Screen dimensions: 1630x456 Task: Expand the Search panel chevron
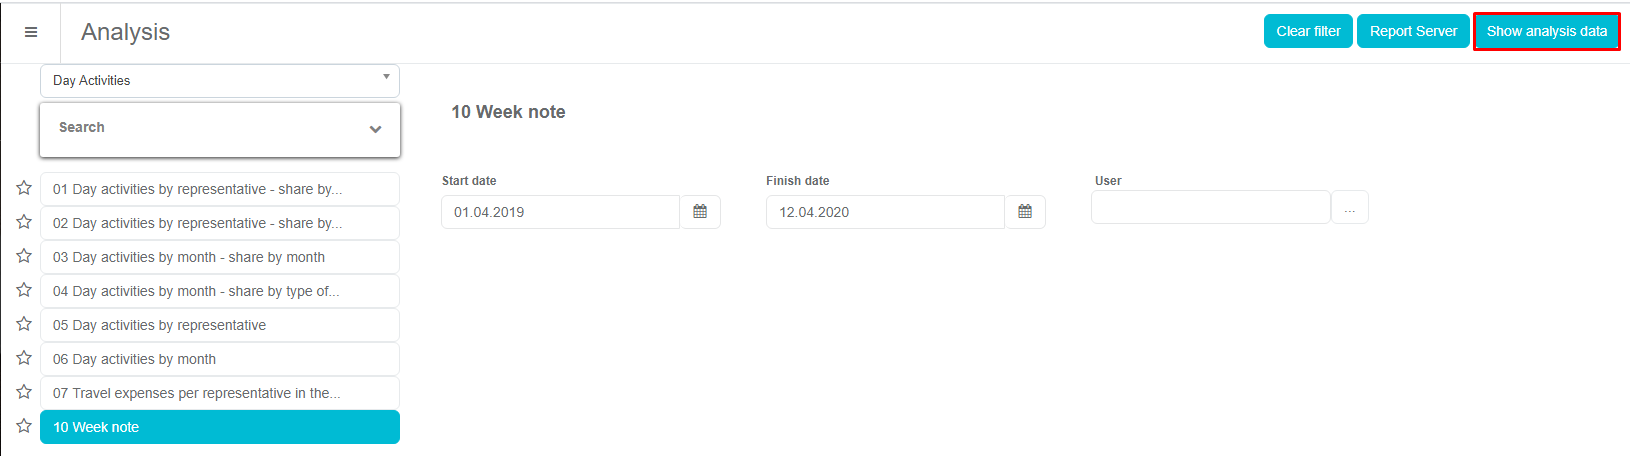tap(375, 129)
